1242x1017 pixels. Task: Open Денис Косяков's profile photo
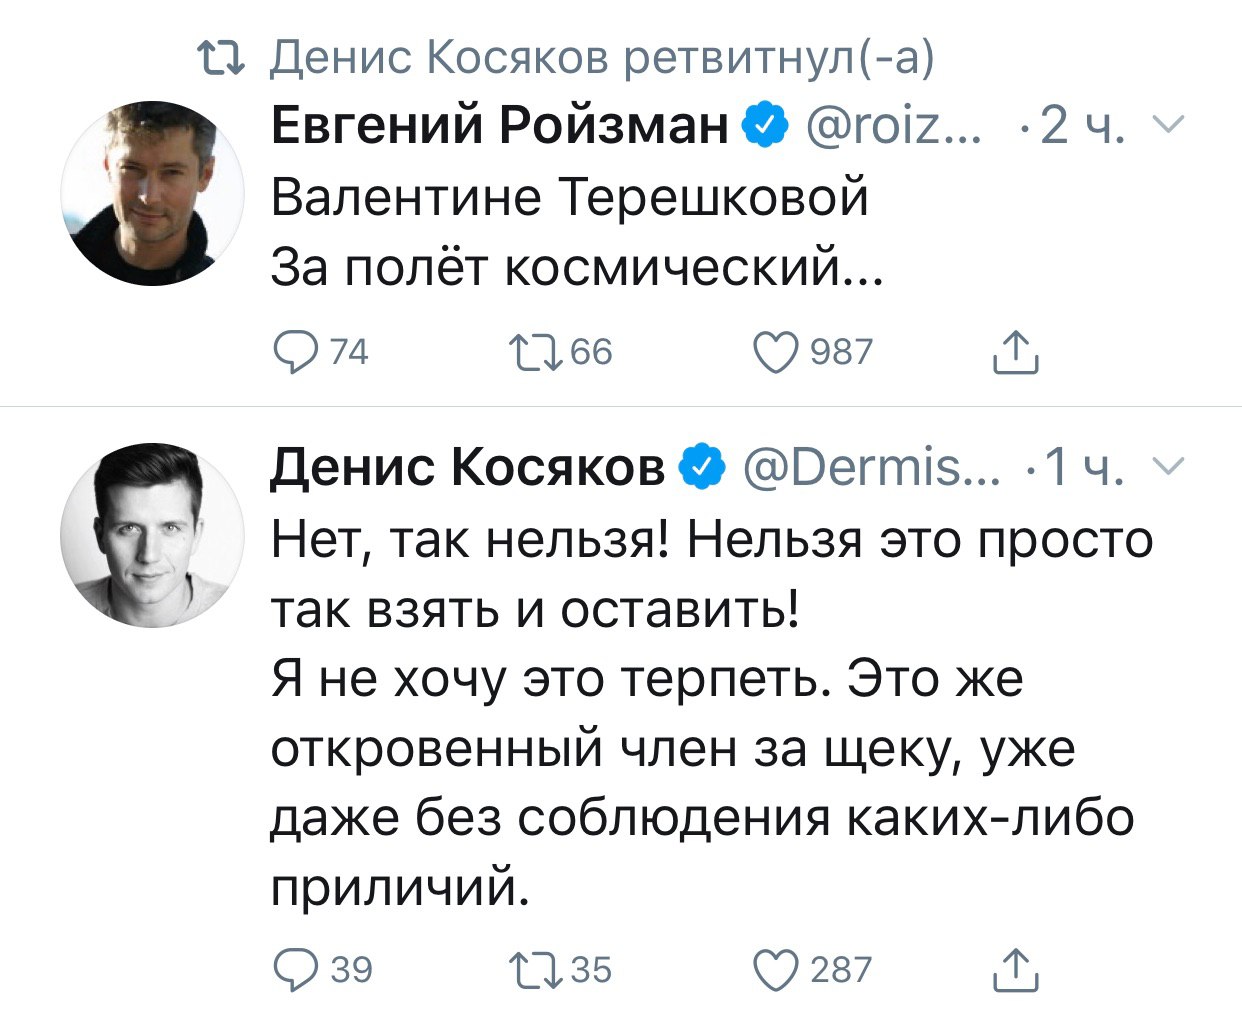(152, 535)
